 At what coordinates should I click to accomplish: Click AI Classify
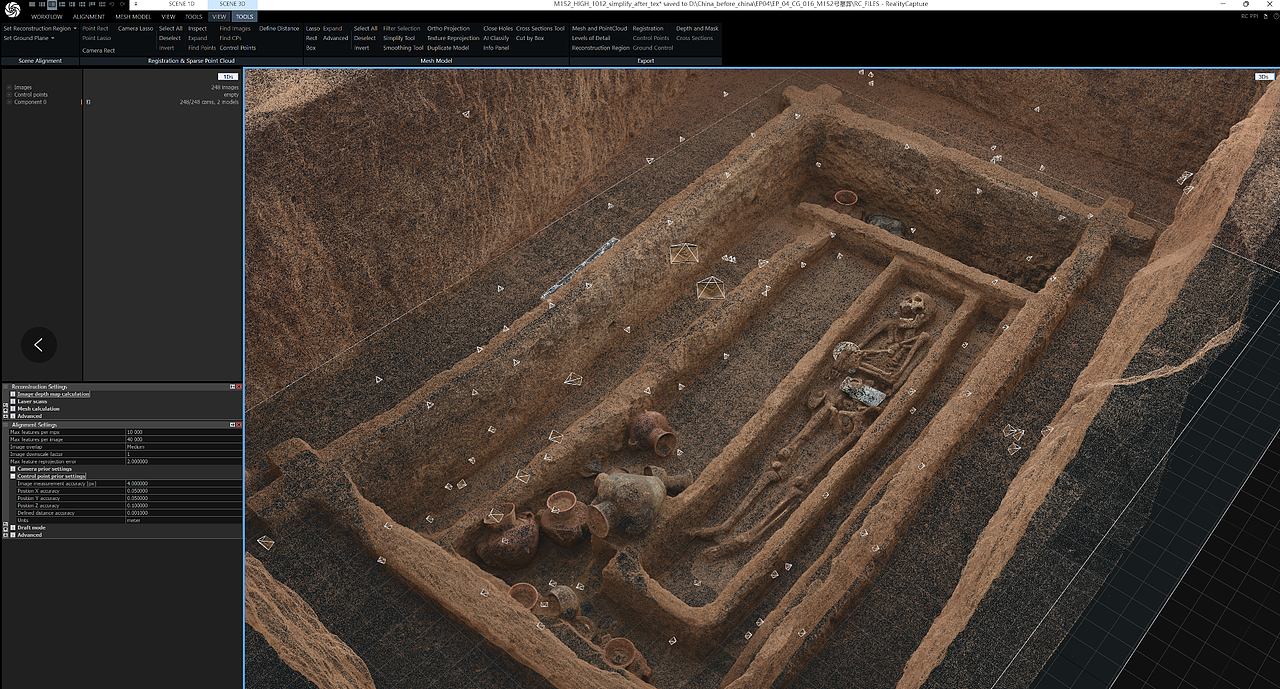pyautogui.click(x=496, y=38)
